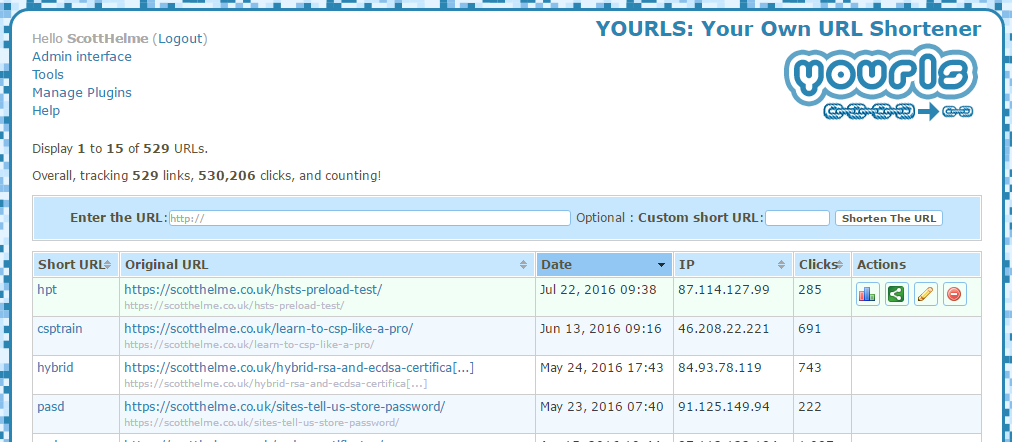The height and width of the screenshot is (442, 1012).
Task: Select the click count 285
Action: pos(809,290)
